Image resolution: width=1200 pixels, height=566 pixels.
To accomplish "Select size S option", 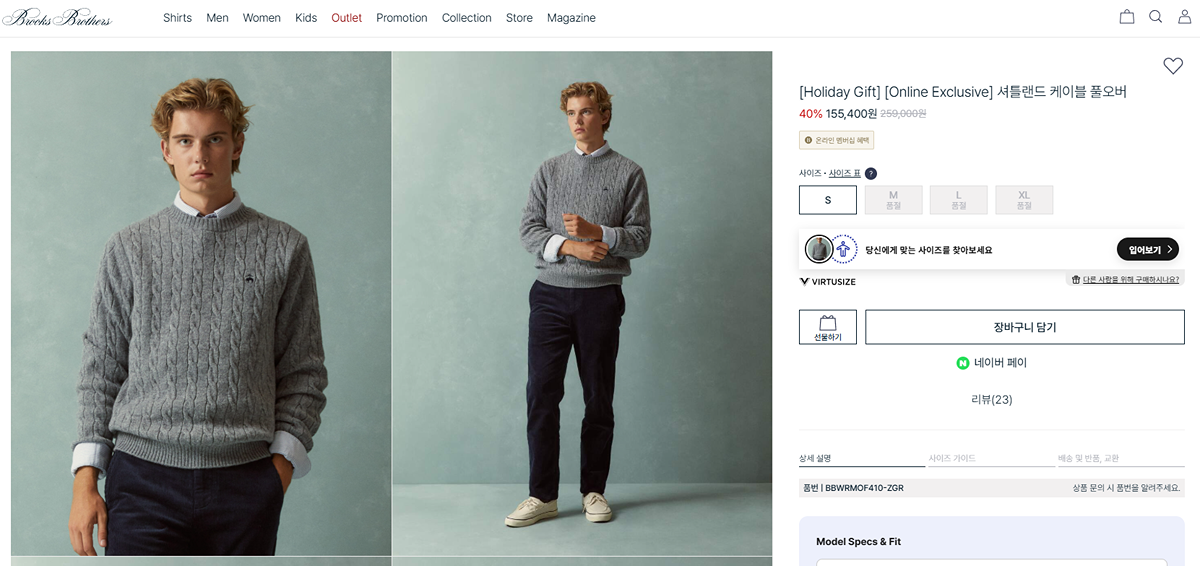I will pos(828,200).
